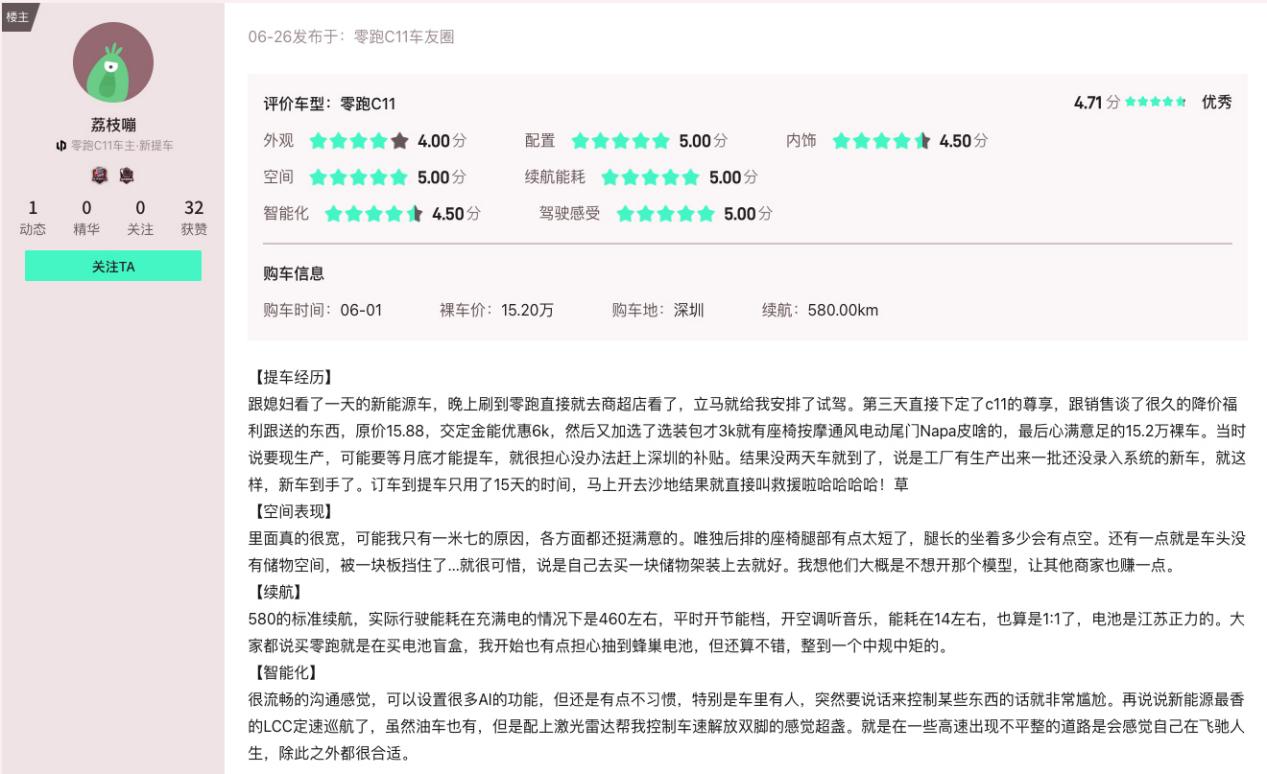
Task: Click the 配置 score 5.00分
Action: 704,141
